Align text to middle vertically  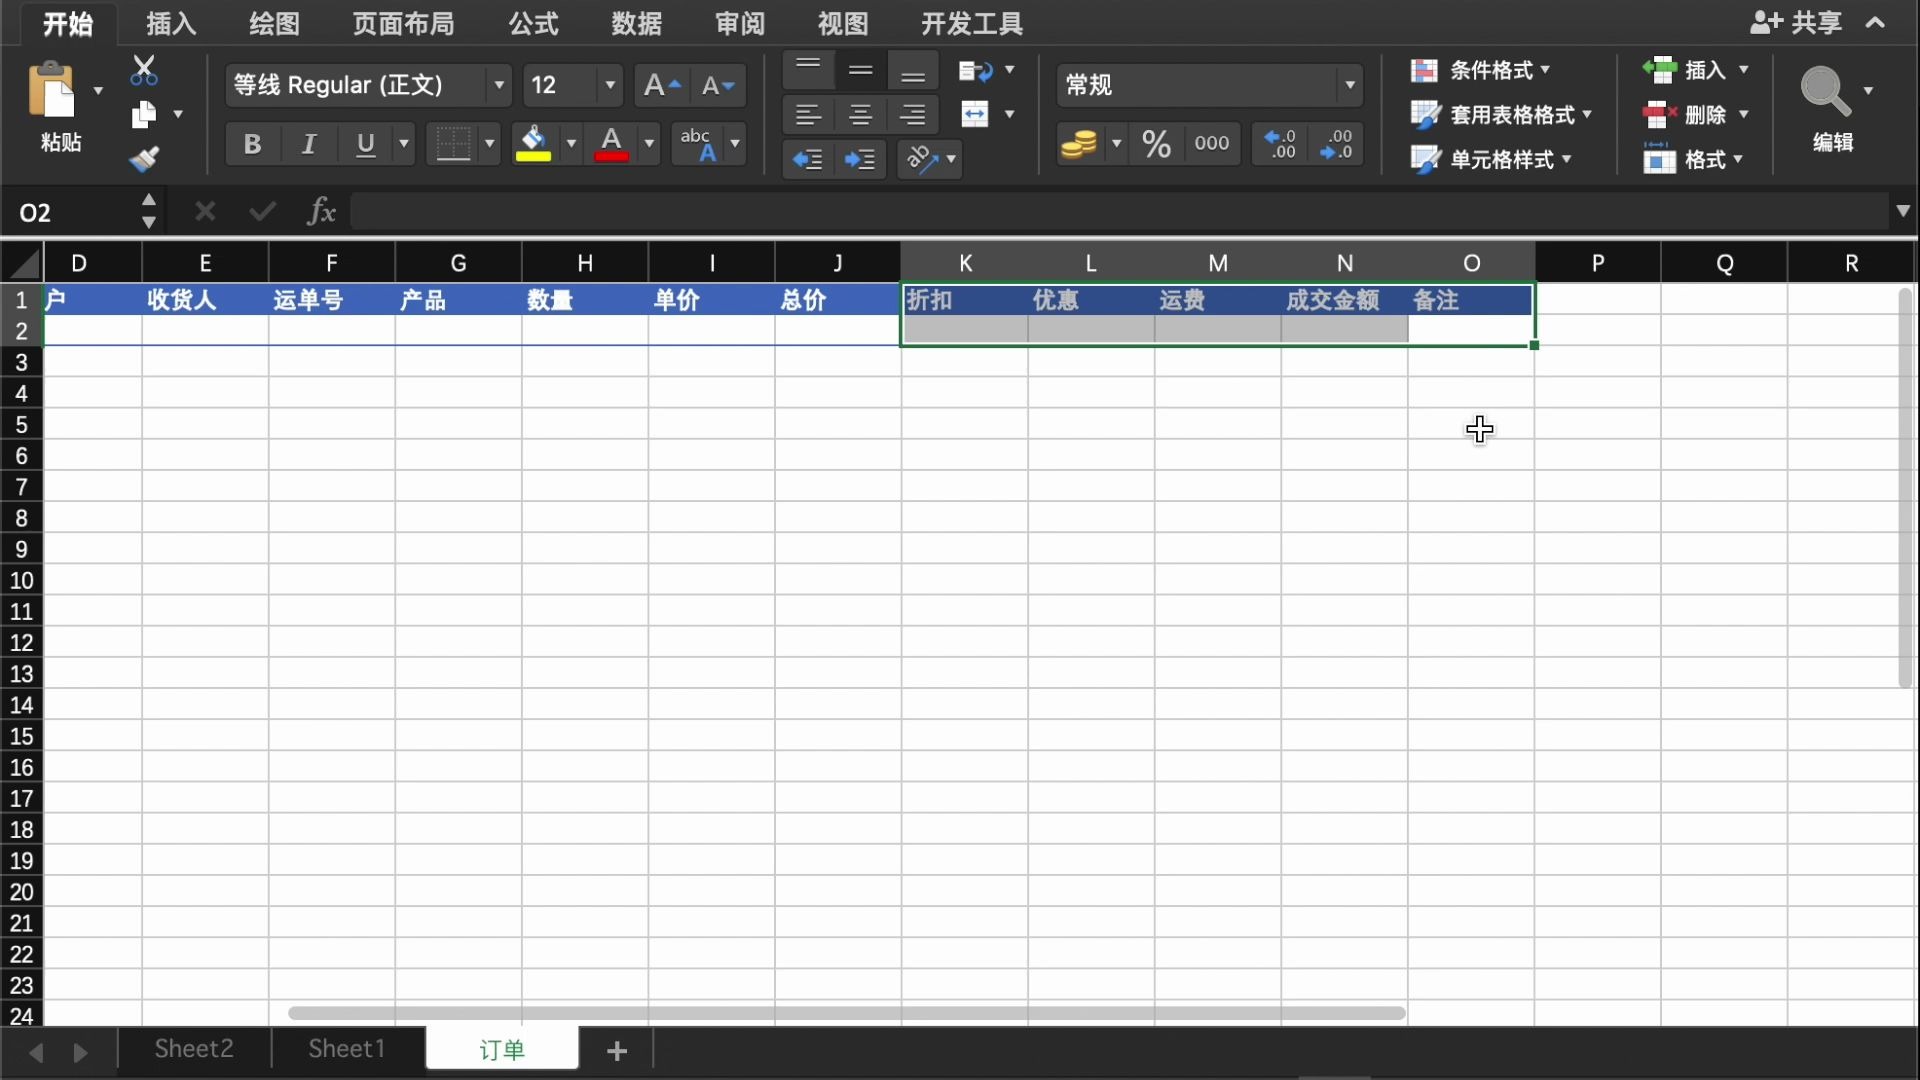point(860,70)
